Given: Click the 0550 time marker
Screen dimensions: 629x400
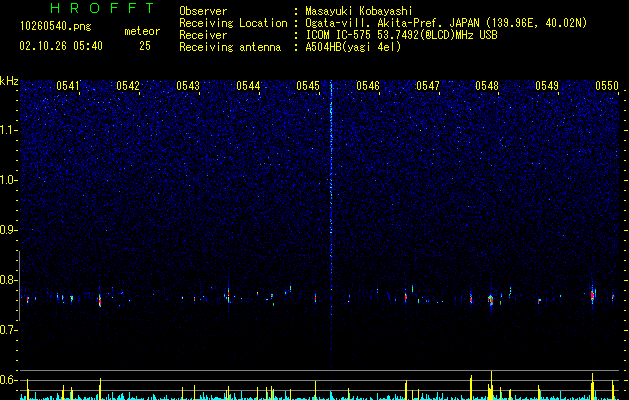Looking at the screenshot, I should pos(607,86).
